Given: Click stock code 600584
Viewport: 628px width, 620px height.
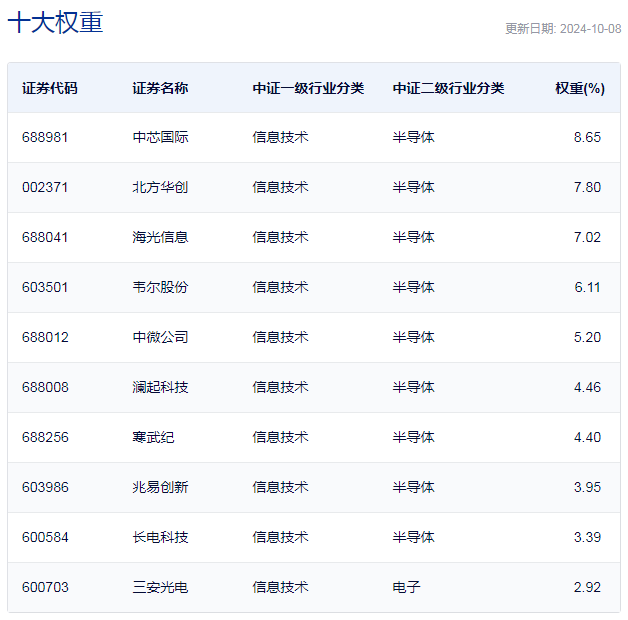Looking at the screenshot, I should [45, 537].
